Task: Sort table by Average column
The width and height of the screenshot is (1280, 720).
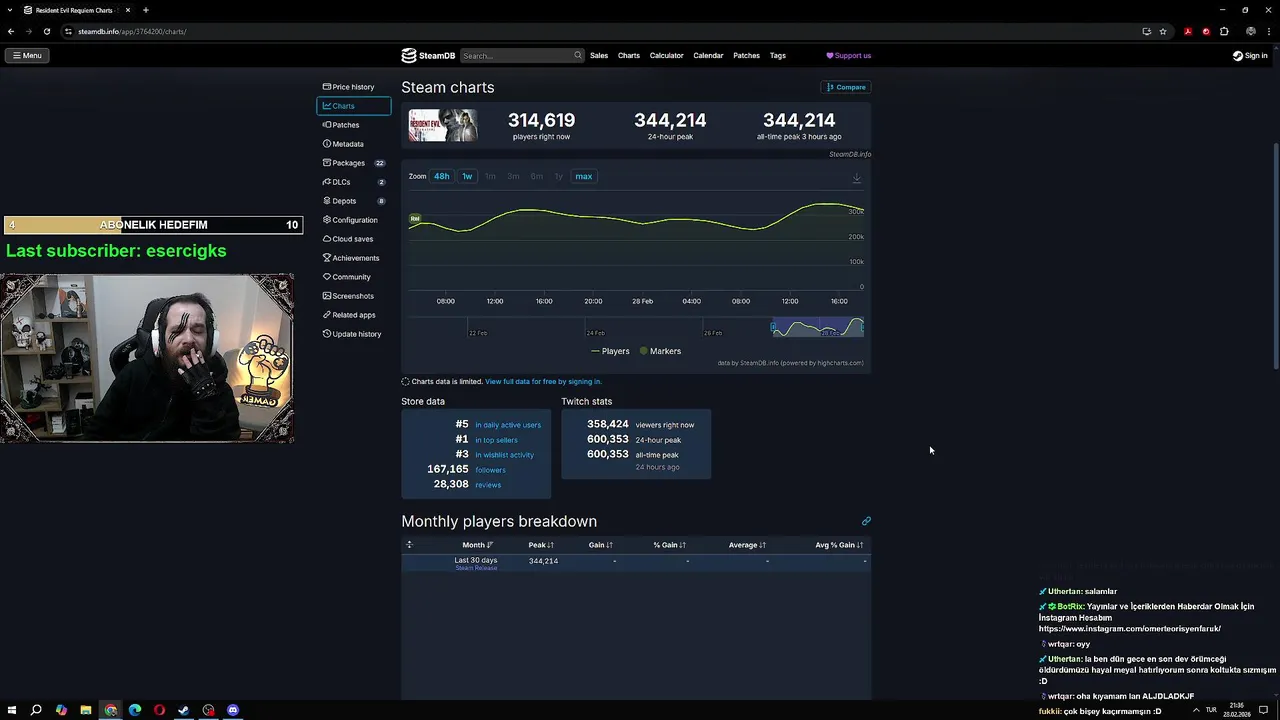Action: (x=747, y=545)
